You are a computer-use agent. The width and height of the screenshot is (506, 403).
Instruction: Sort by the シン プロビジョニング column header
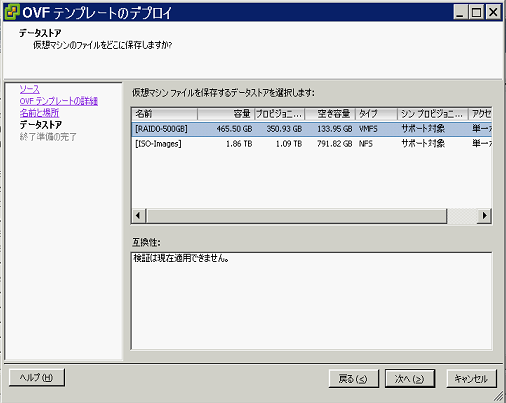click(433, 114)
